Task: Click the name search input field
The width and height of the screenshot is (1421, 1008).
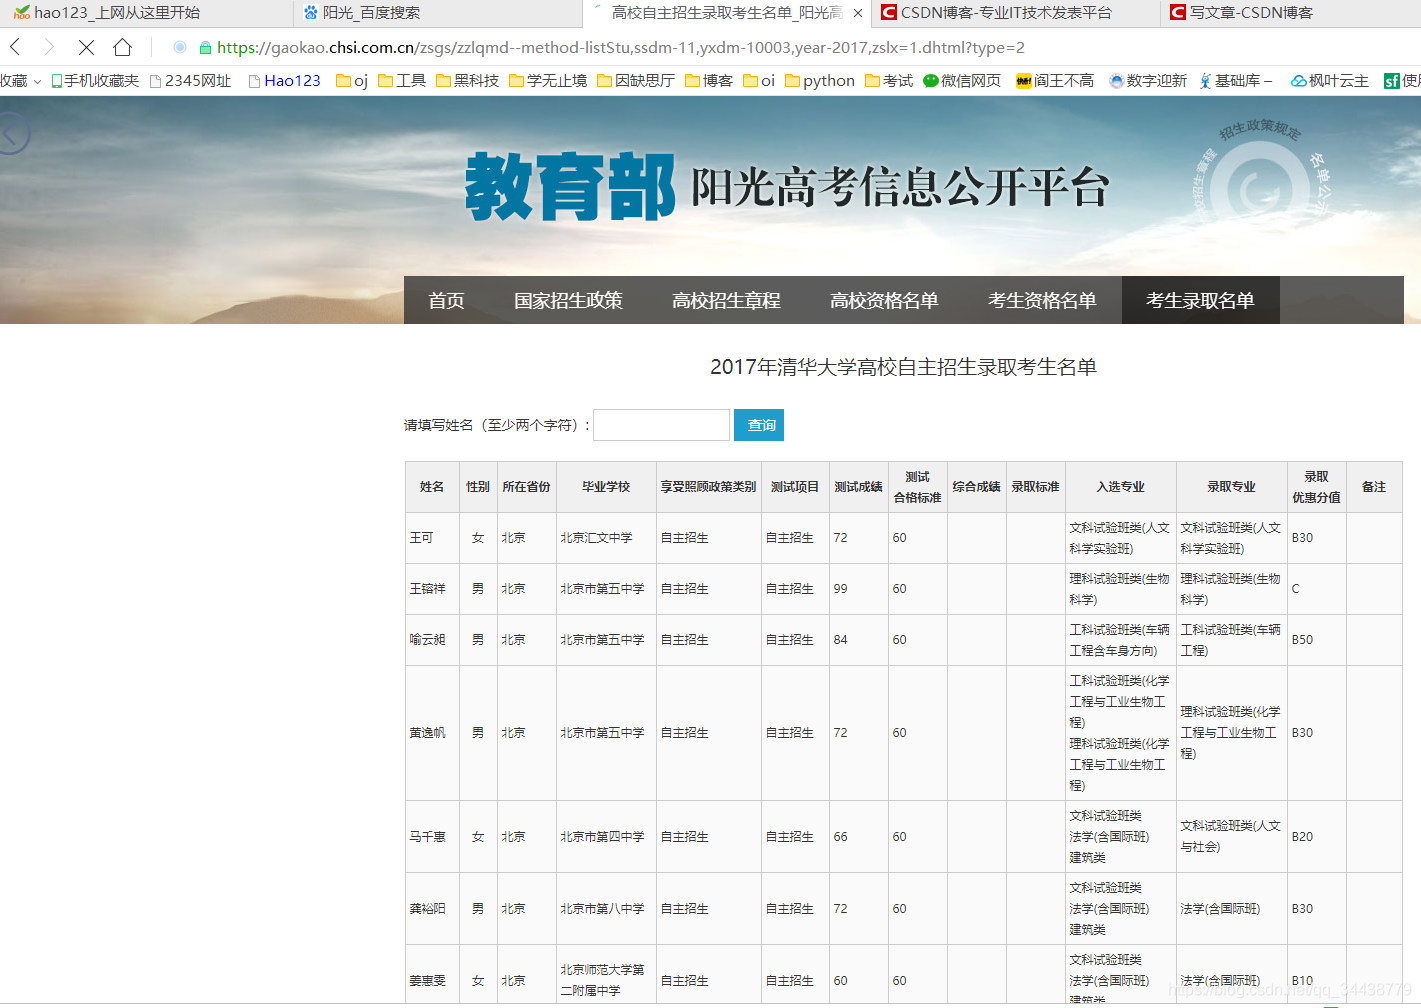Action: (x=661, y=425)
